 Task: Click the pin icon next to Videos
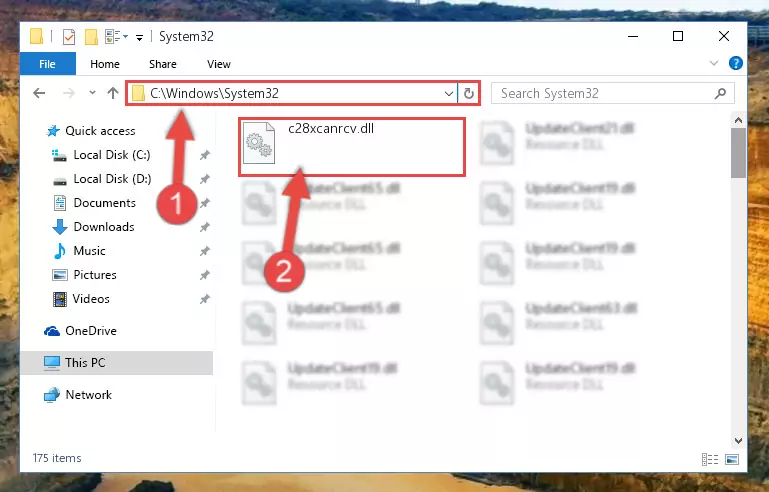(205, 299)
